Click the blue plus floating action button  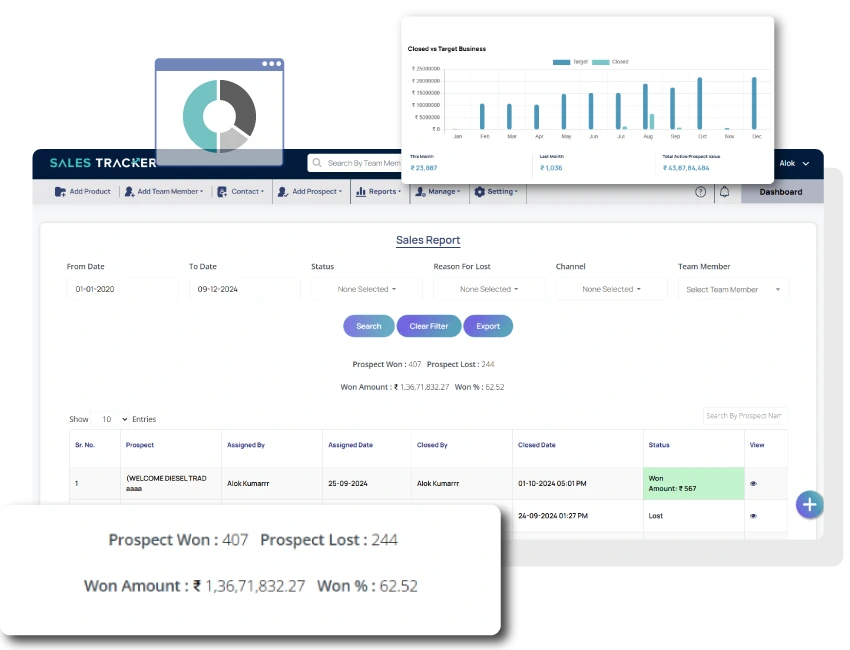[810, 505]
